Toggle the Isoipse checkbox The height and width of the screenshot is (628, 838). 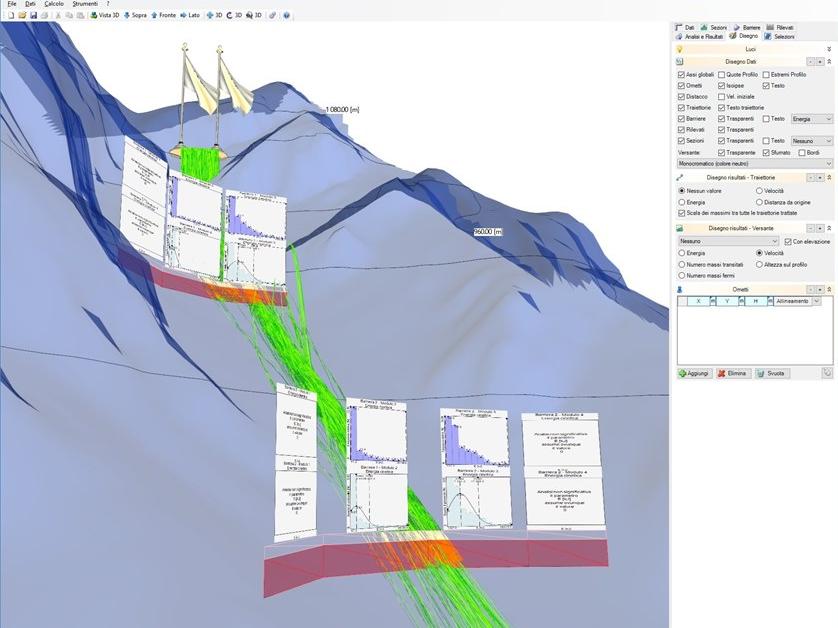(722, 85)
